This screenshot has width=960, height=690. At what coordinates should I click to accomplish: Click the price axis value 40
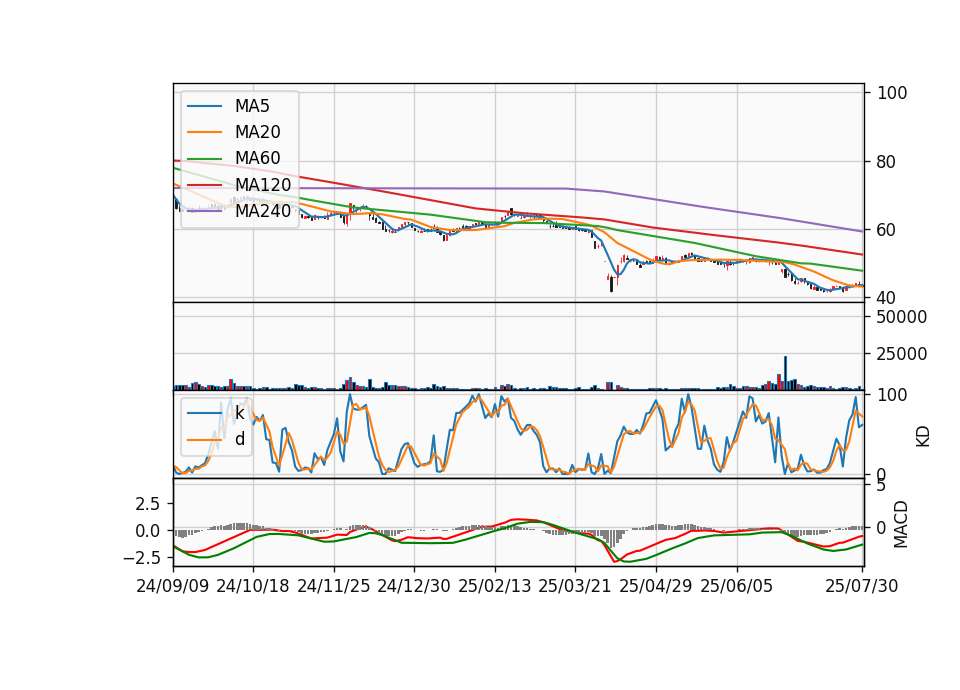click(x=887, y=298)
